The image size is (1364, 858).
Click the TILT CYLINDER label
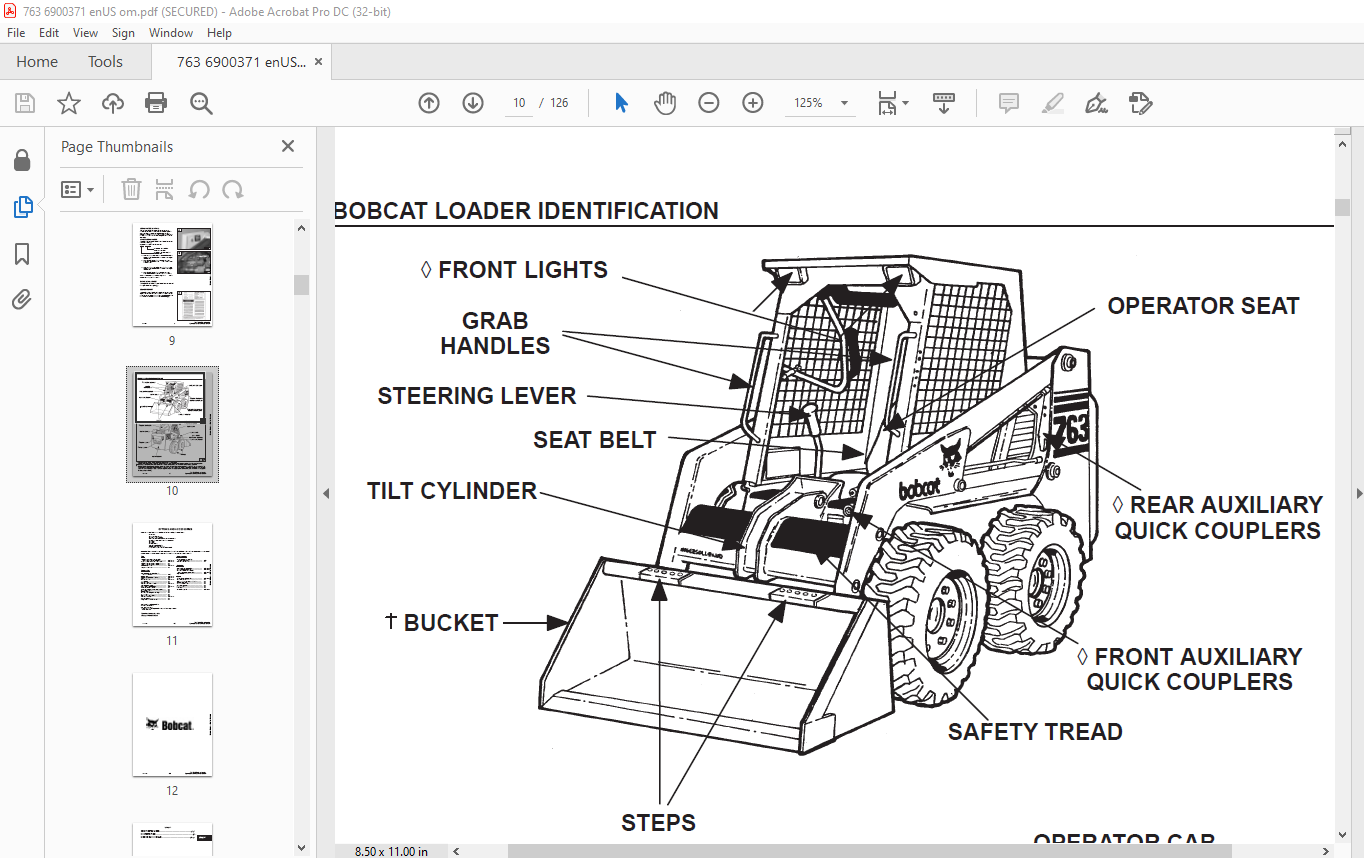pos(452,491)
